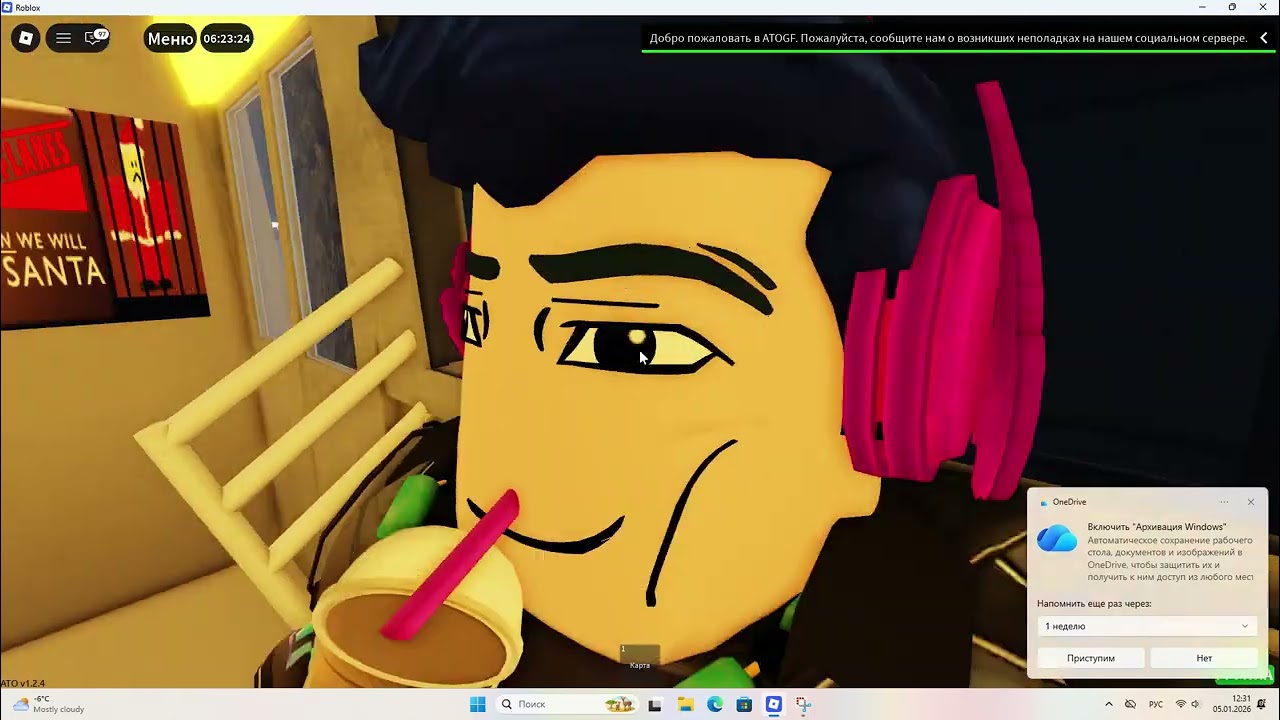The width and height of the screenshot is (1280, 720).
Task: Minimize the Roblox window
Action: click(1202, 7)
